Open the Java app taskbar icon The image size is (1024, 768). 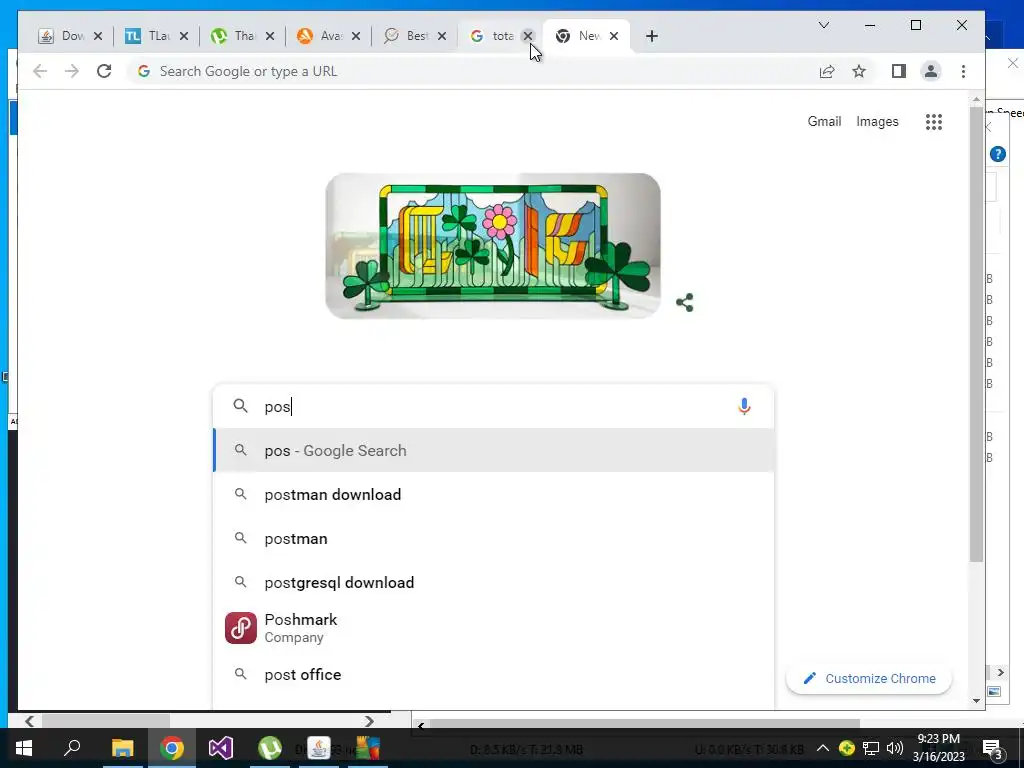pyautogui.click(x=319, y=748)
